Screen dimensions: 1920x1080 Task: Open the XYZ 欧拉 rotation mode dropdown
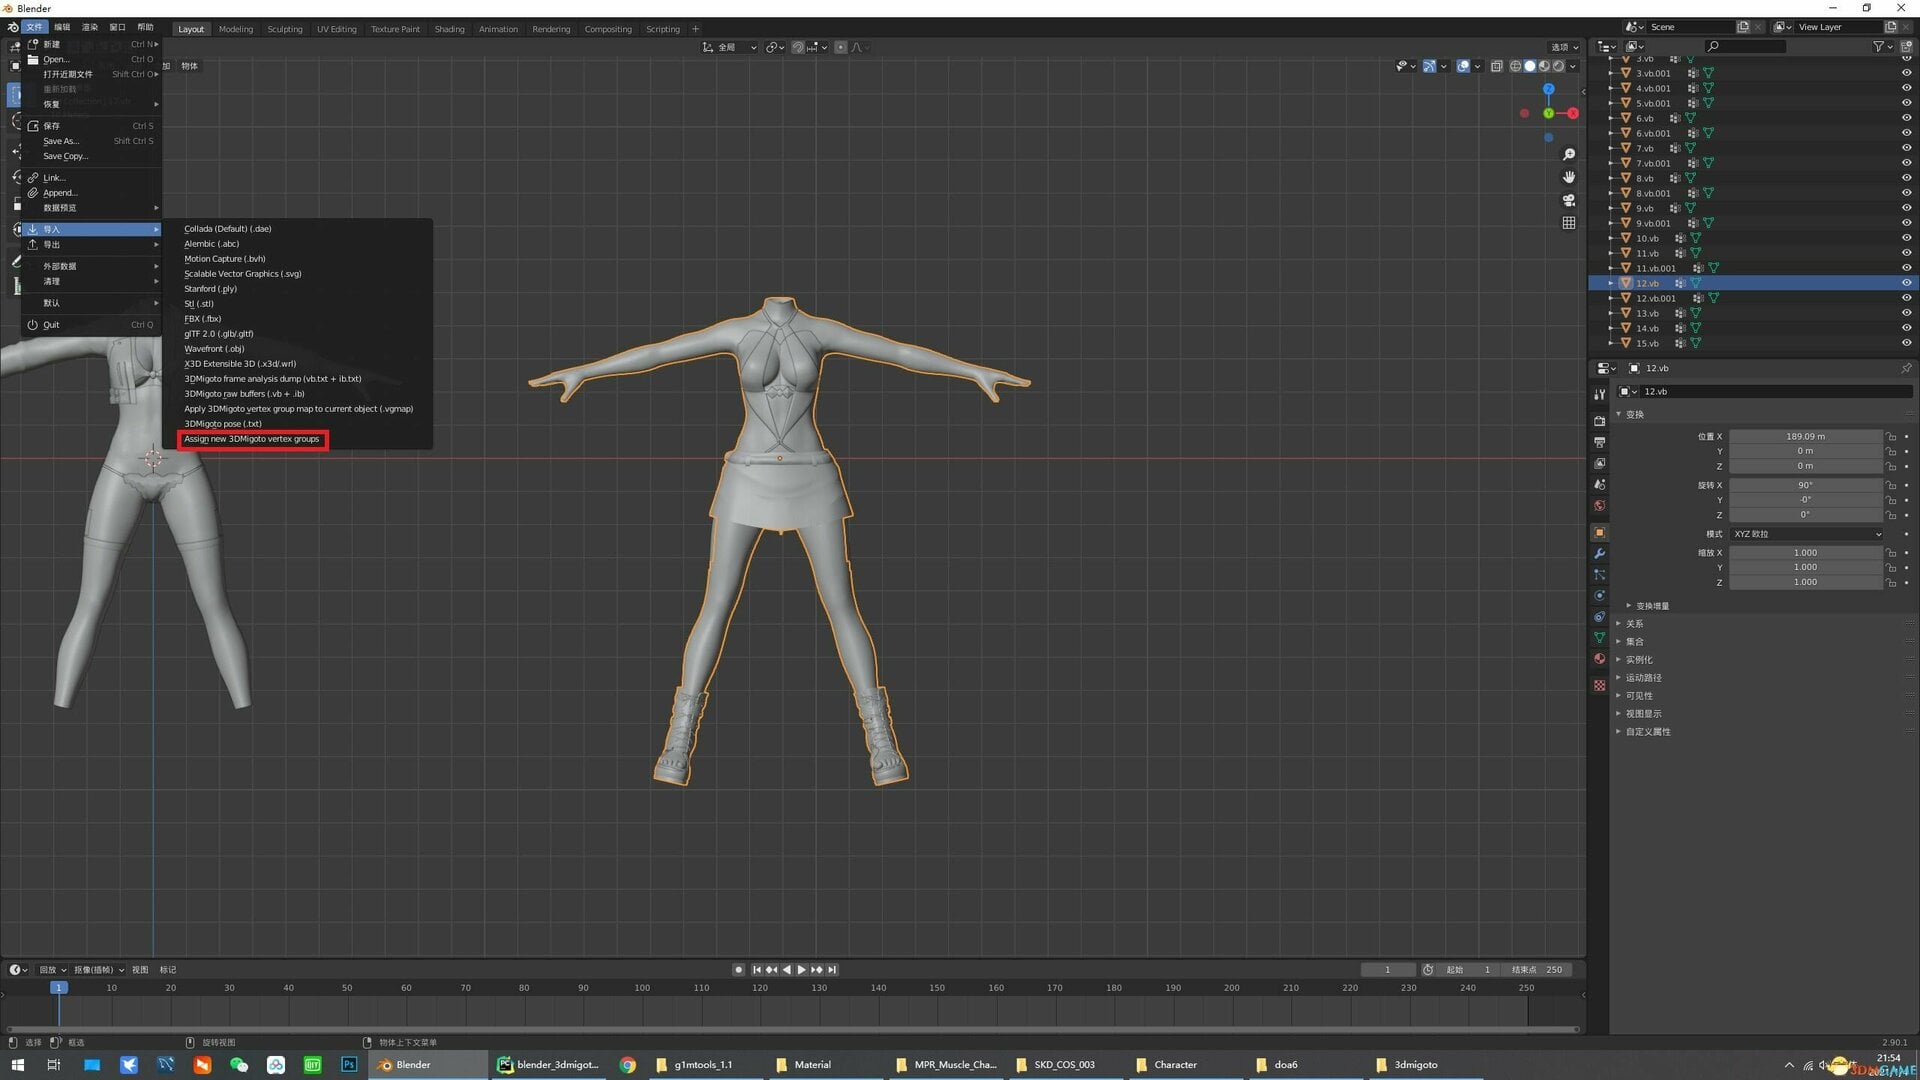click(x=1807, y=534)
